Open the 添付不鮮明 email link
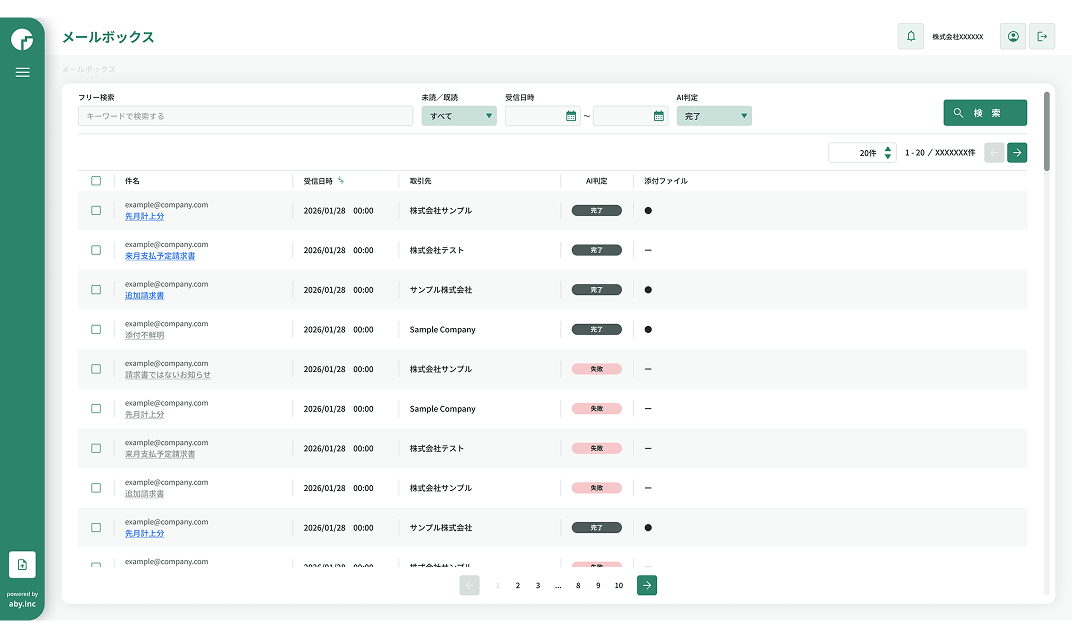Image resolution: width=1072 pixels, height=638 pixels. pyautogui.click(x=144, y=335)
